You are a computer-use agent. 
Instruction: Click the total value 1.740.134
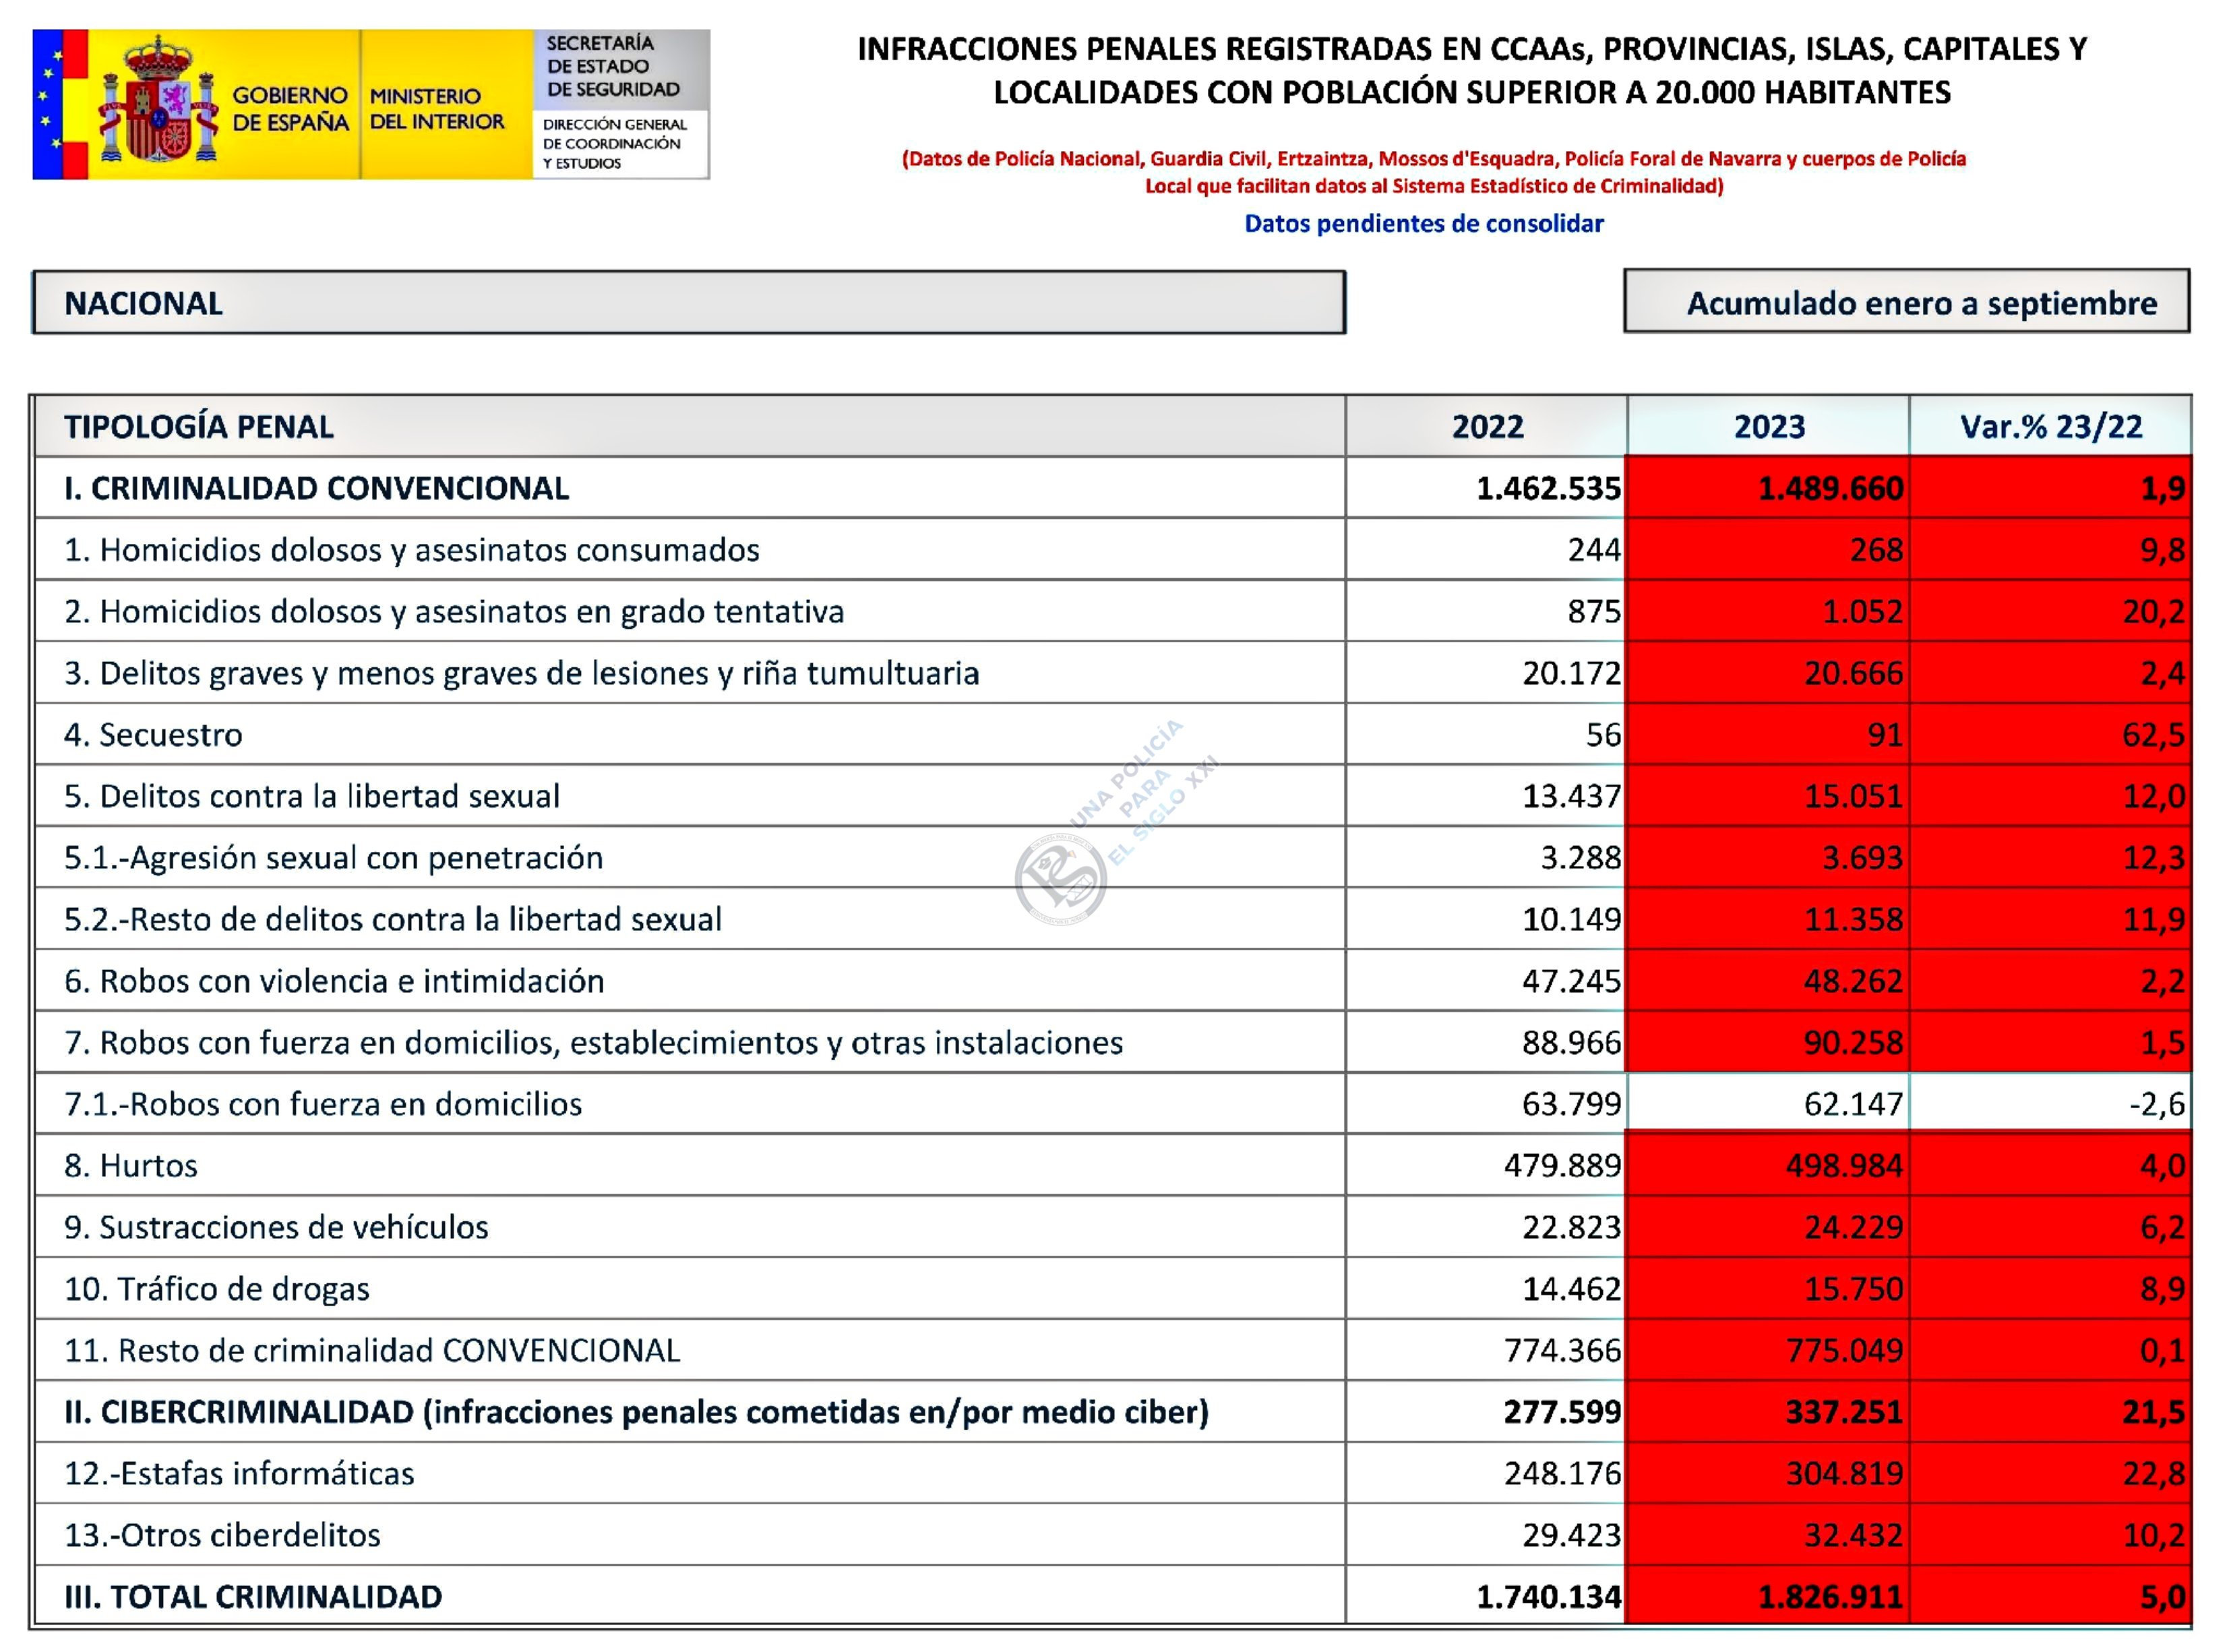1548,1597
